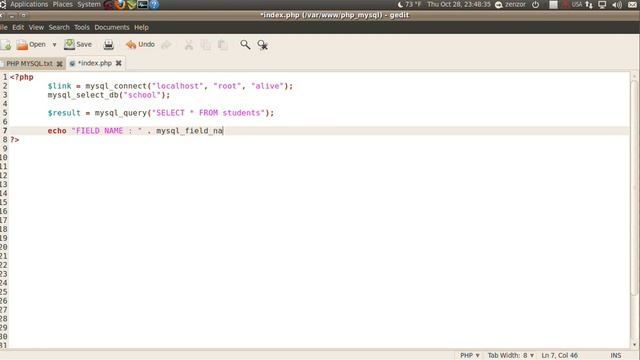The height and width of the screenshot is (360, 640).
Task: Open the Tools menu
Action: coord(82,27)
